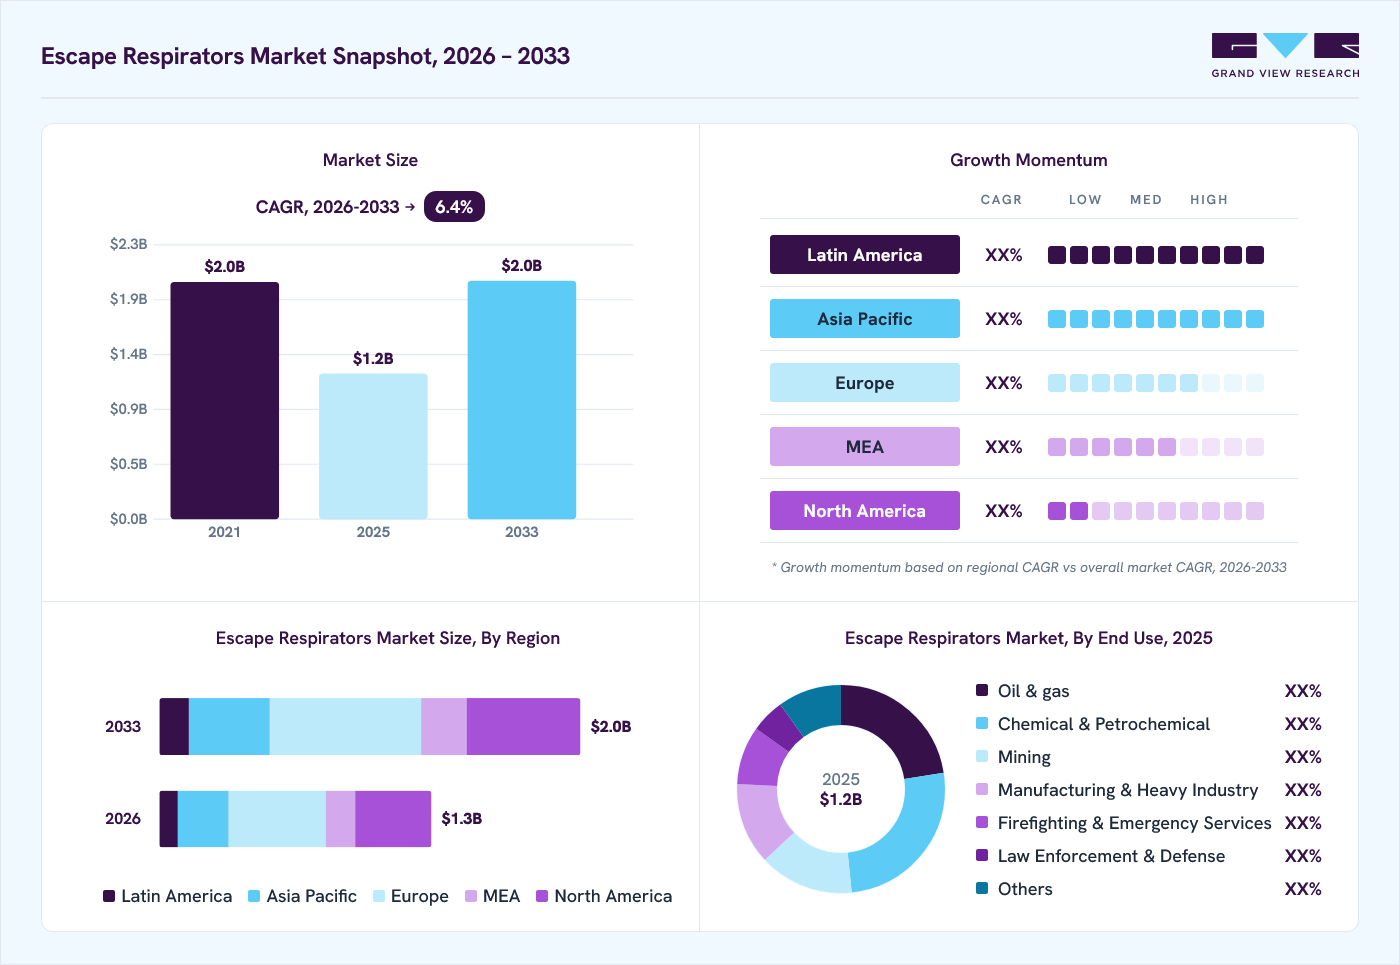Viewport: 1400px width, 965px height.
Task: Click the Latin America legend swatch below regional bars
Action: [x=109, y=896]
